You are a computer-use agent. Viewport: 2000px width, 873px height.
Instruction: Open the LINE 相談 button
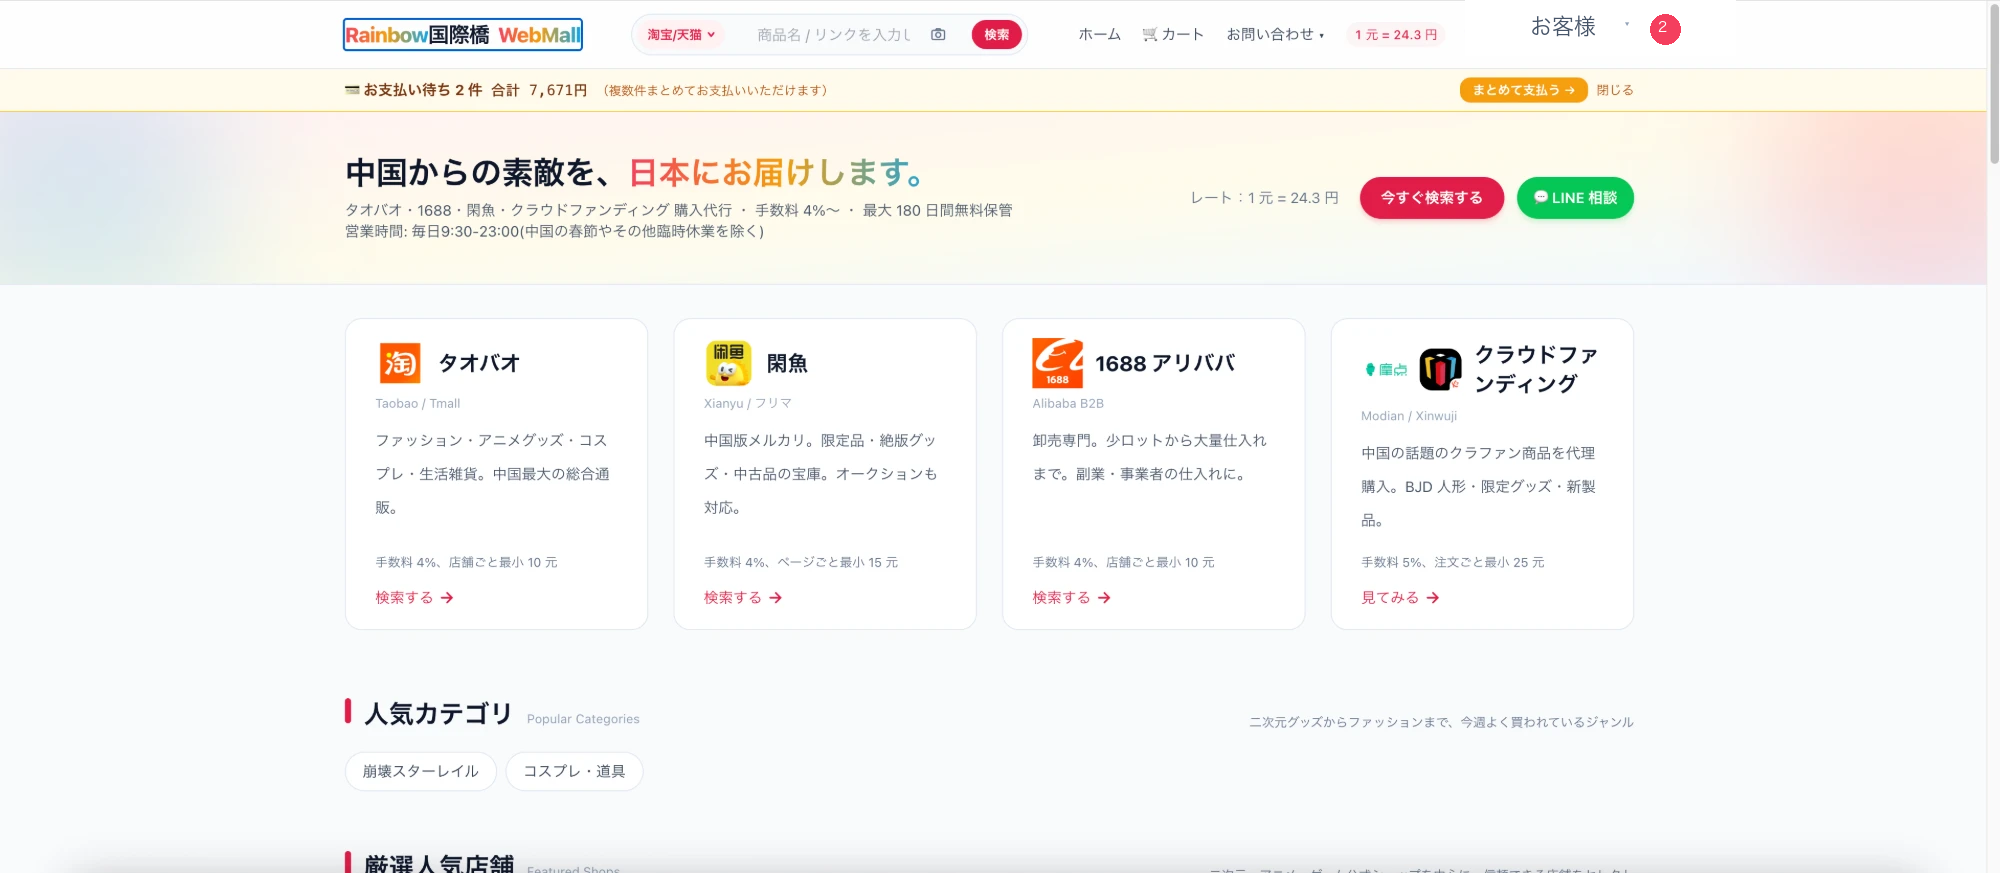[x=1575, y=198]
